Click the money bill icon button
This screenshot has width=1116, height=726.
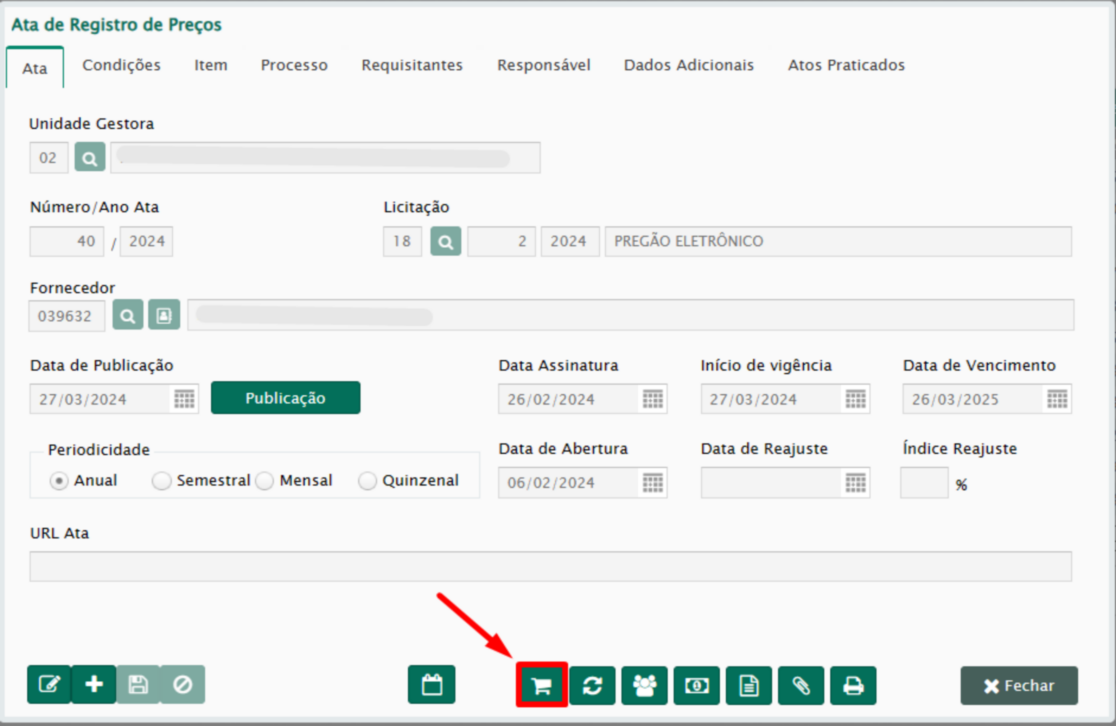[x=697, y=686]
